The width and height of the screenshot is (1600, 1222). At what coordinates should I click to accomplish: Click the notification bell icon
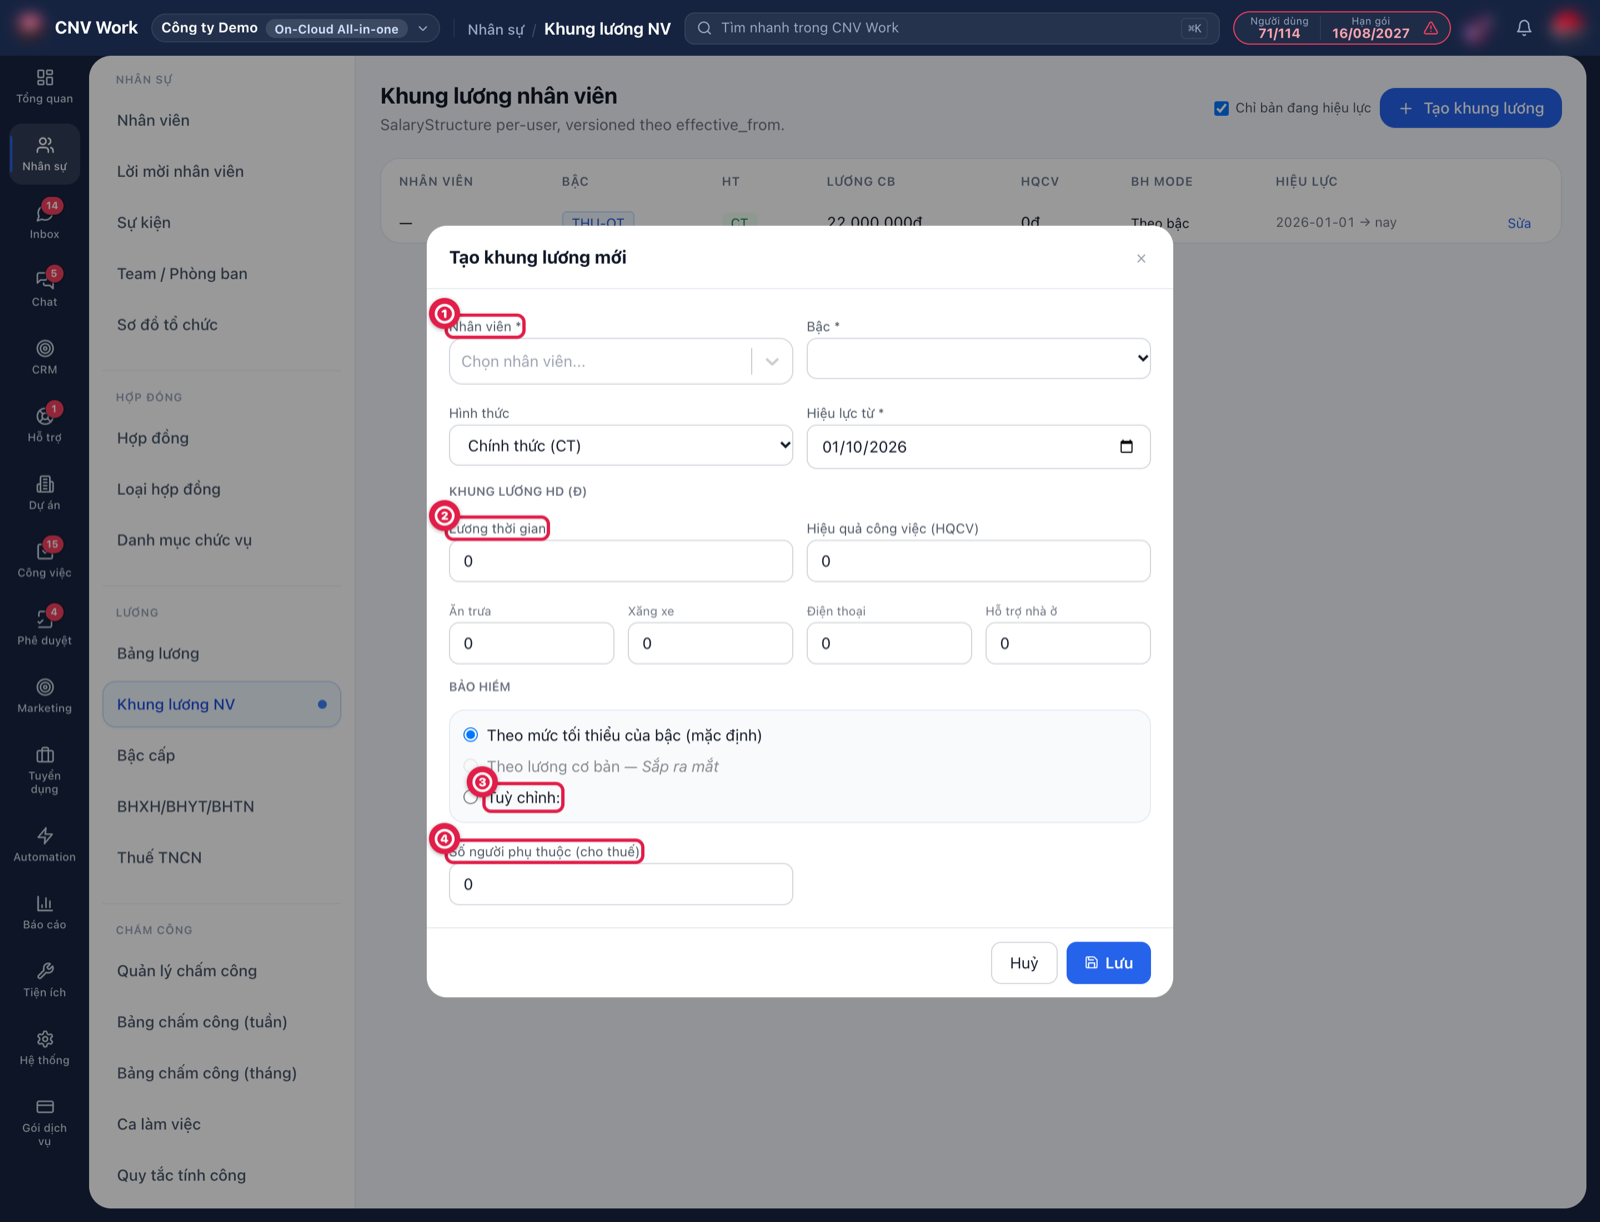point(1523,28)
